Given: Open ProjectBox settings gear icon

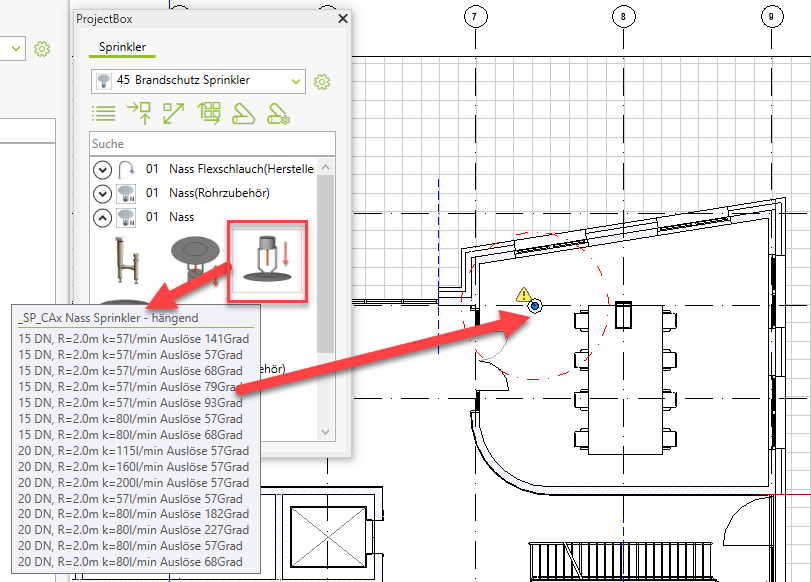Looking at the screenshot, I should 322,81.
